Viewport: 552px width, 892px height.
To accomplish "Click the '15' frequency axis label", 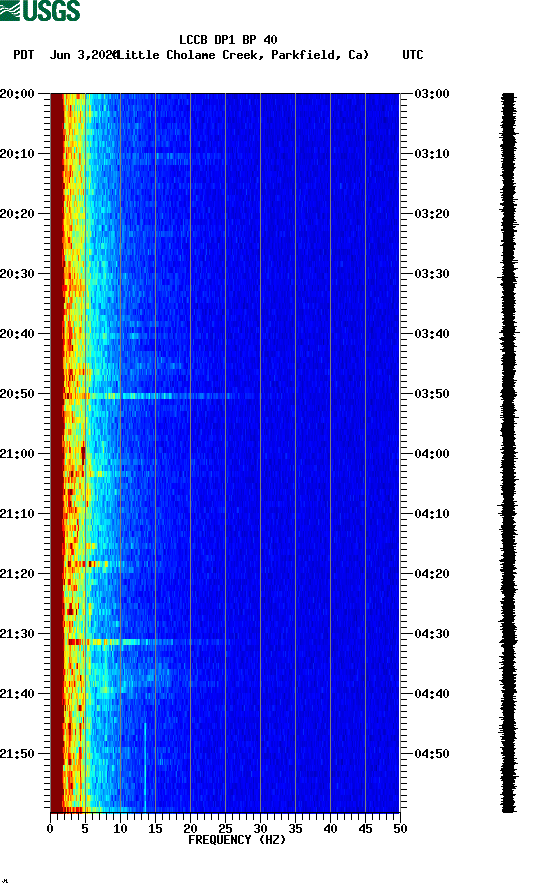I will [x=155, y=829].
